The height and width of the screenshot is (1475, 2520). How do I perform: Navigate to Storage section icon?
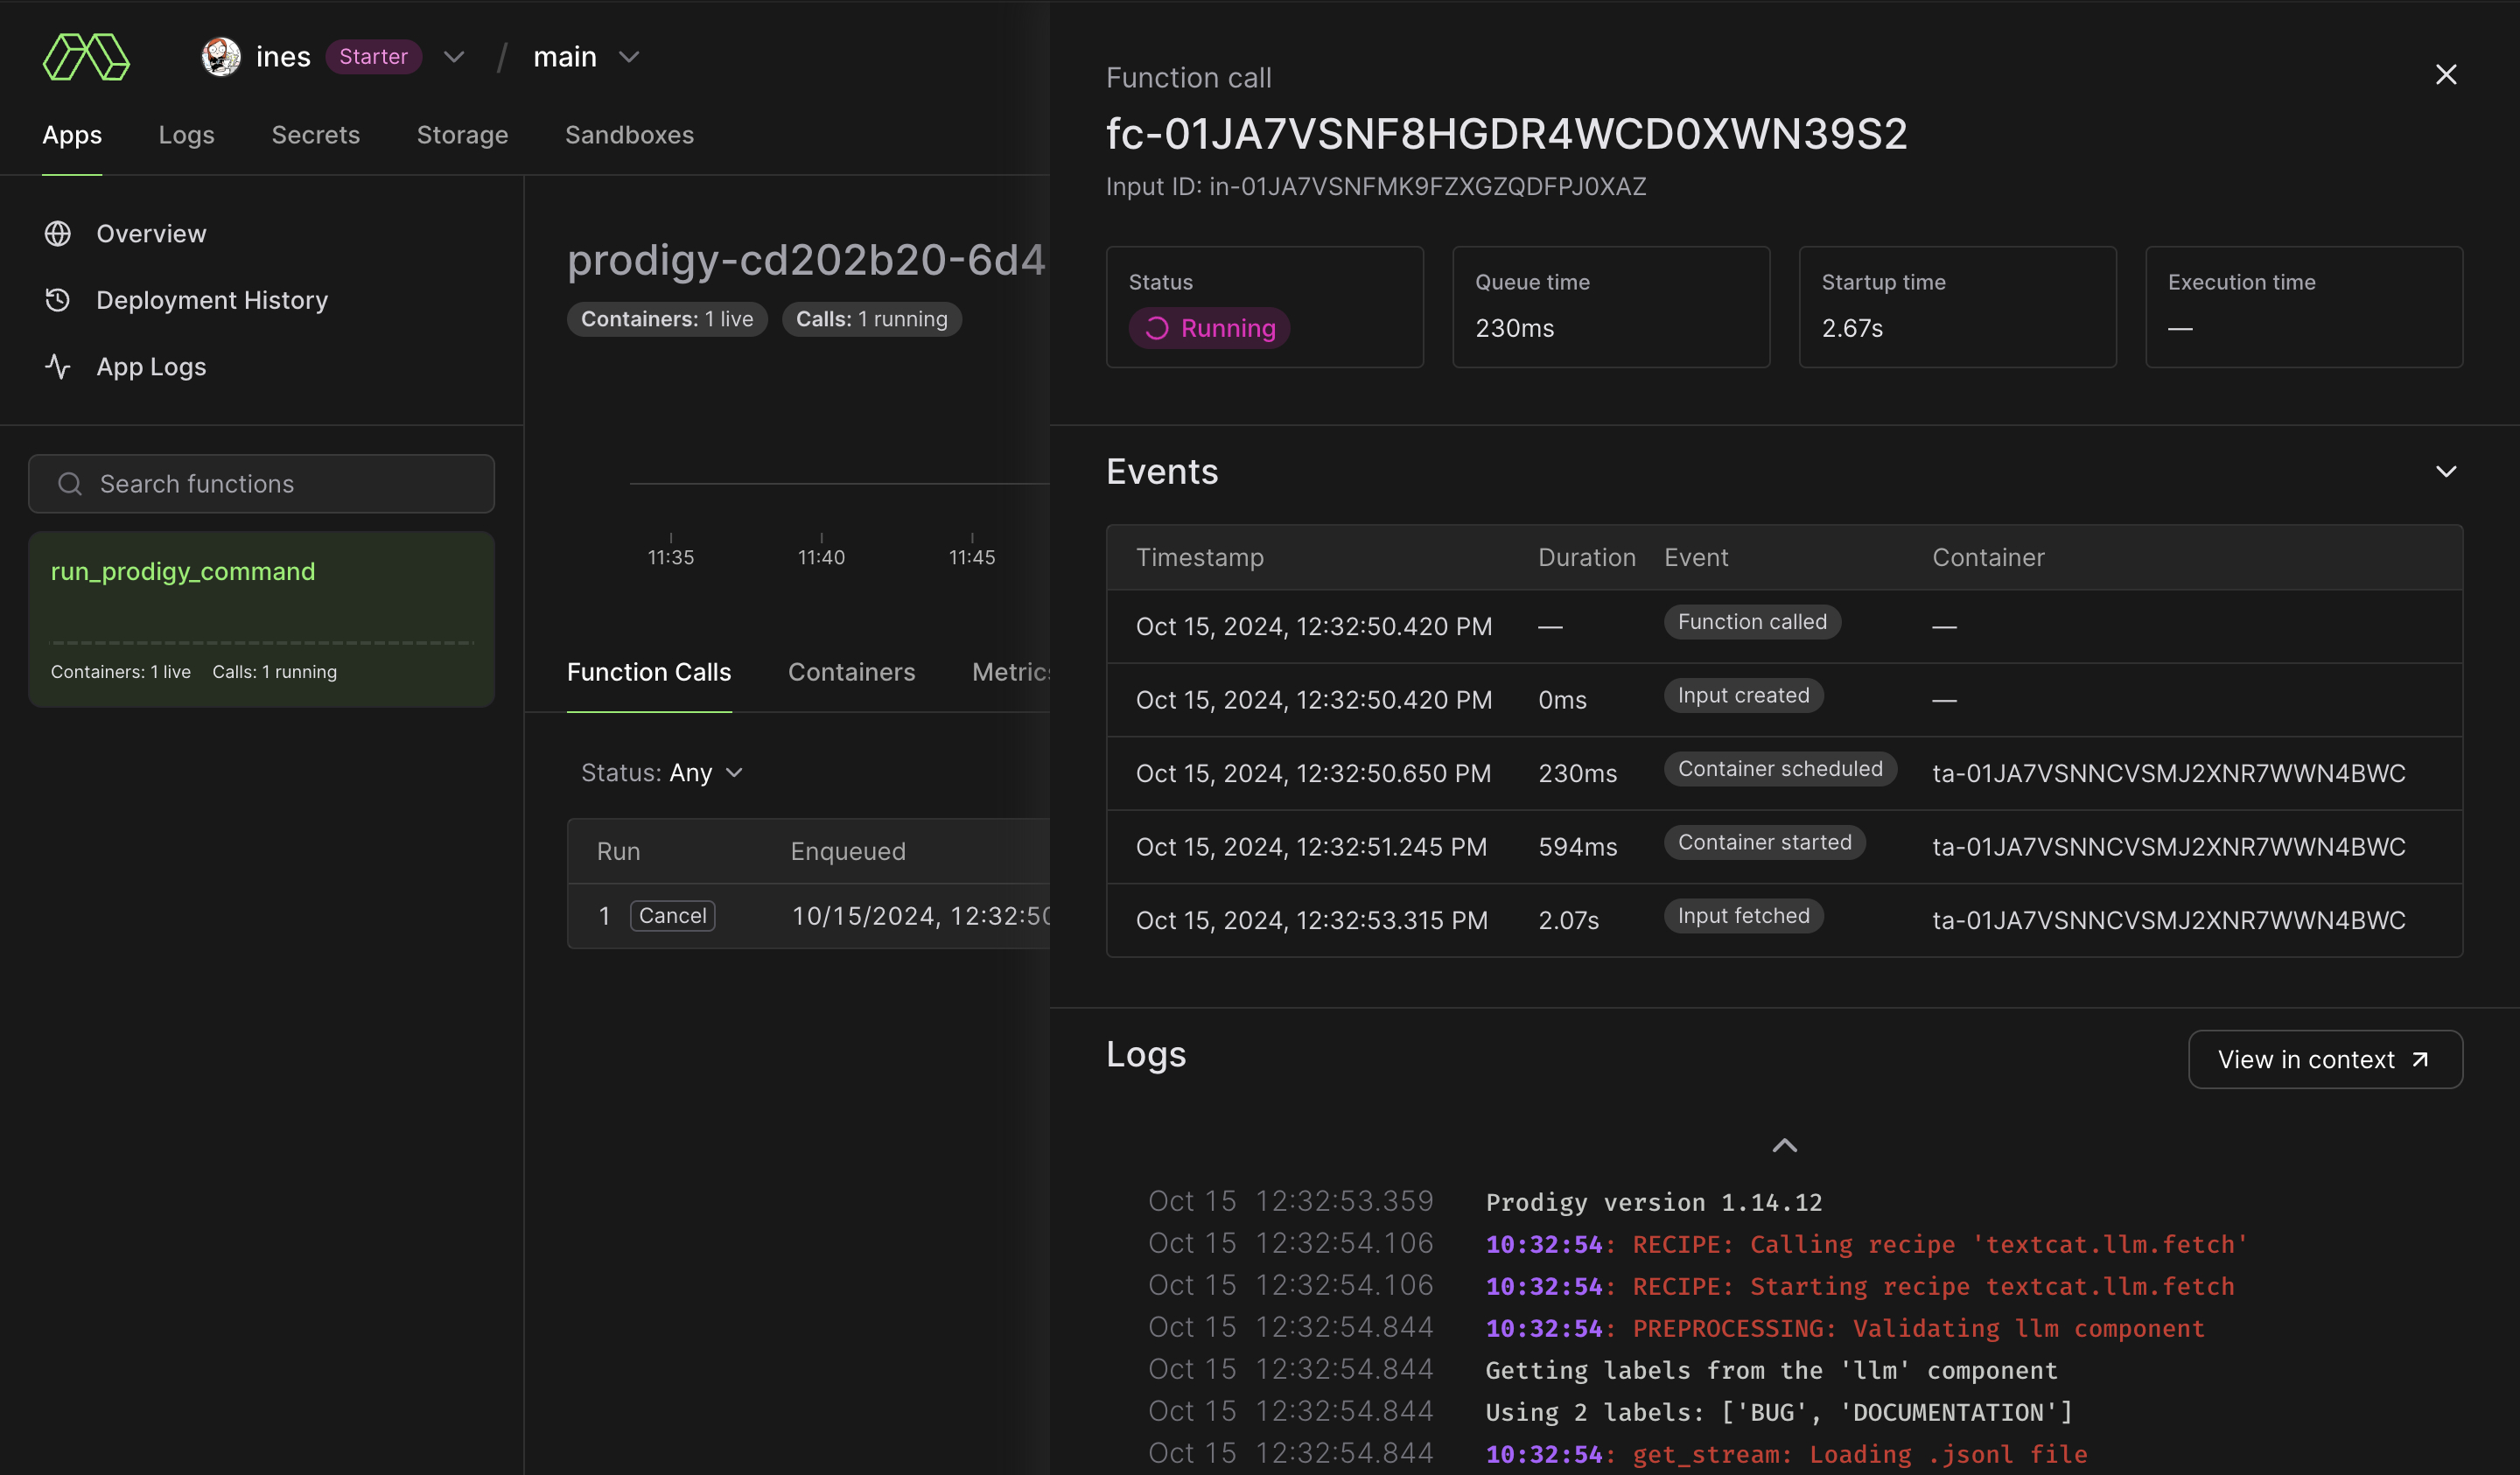coord(462,136)
